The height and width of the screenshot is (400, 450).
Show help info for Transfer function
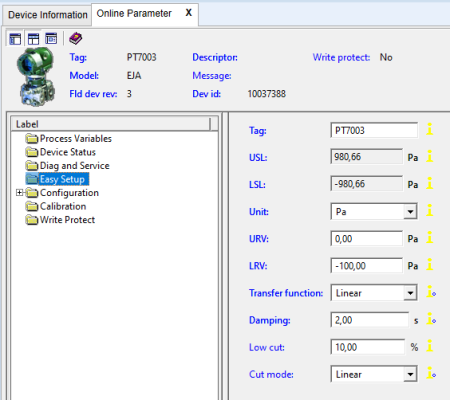[x=431, y=292]
